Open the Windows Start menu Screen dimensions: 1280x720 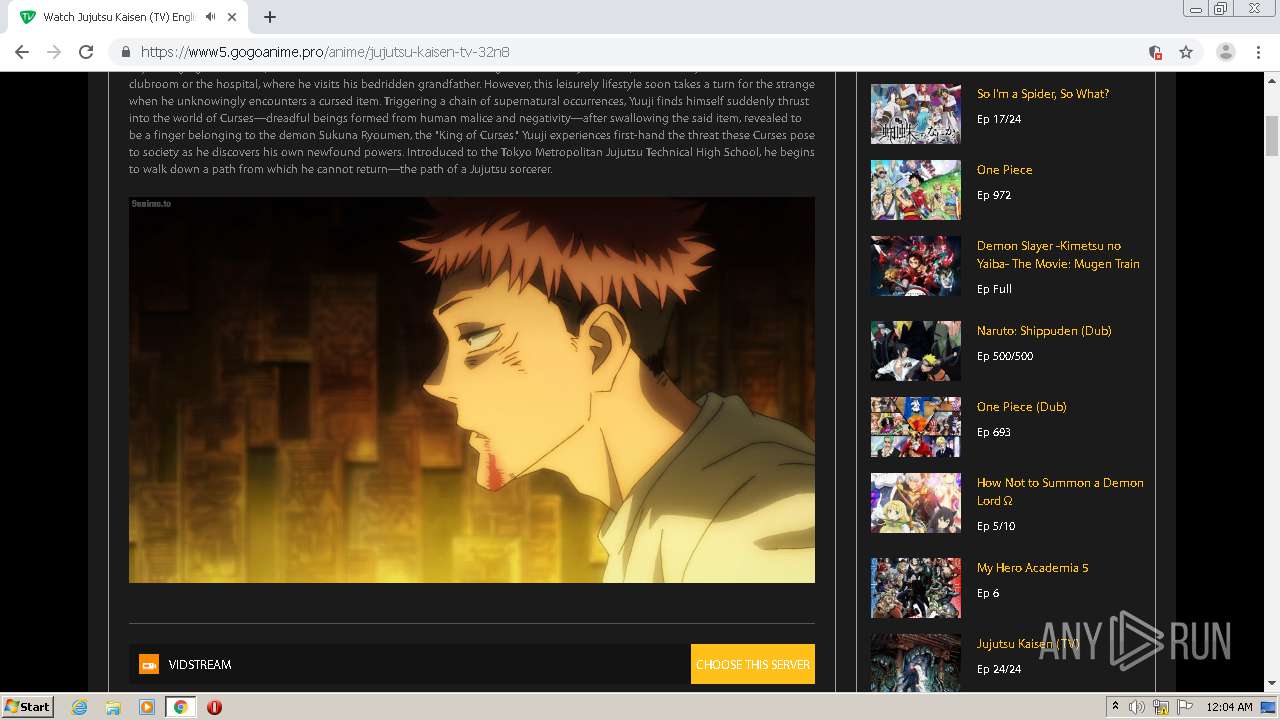[28, 707]
